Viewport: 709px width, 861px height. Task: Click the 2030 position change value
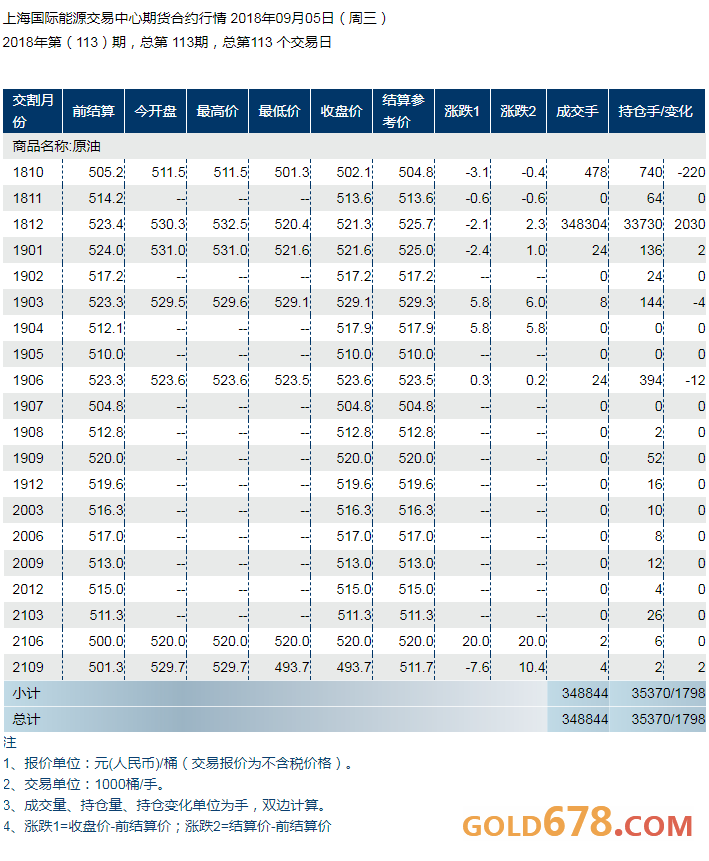[x=690, y=224]
